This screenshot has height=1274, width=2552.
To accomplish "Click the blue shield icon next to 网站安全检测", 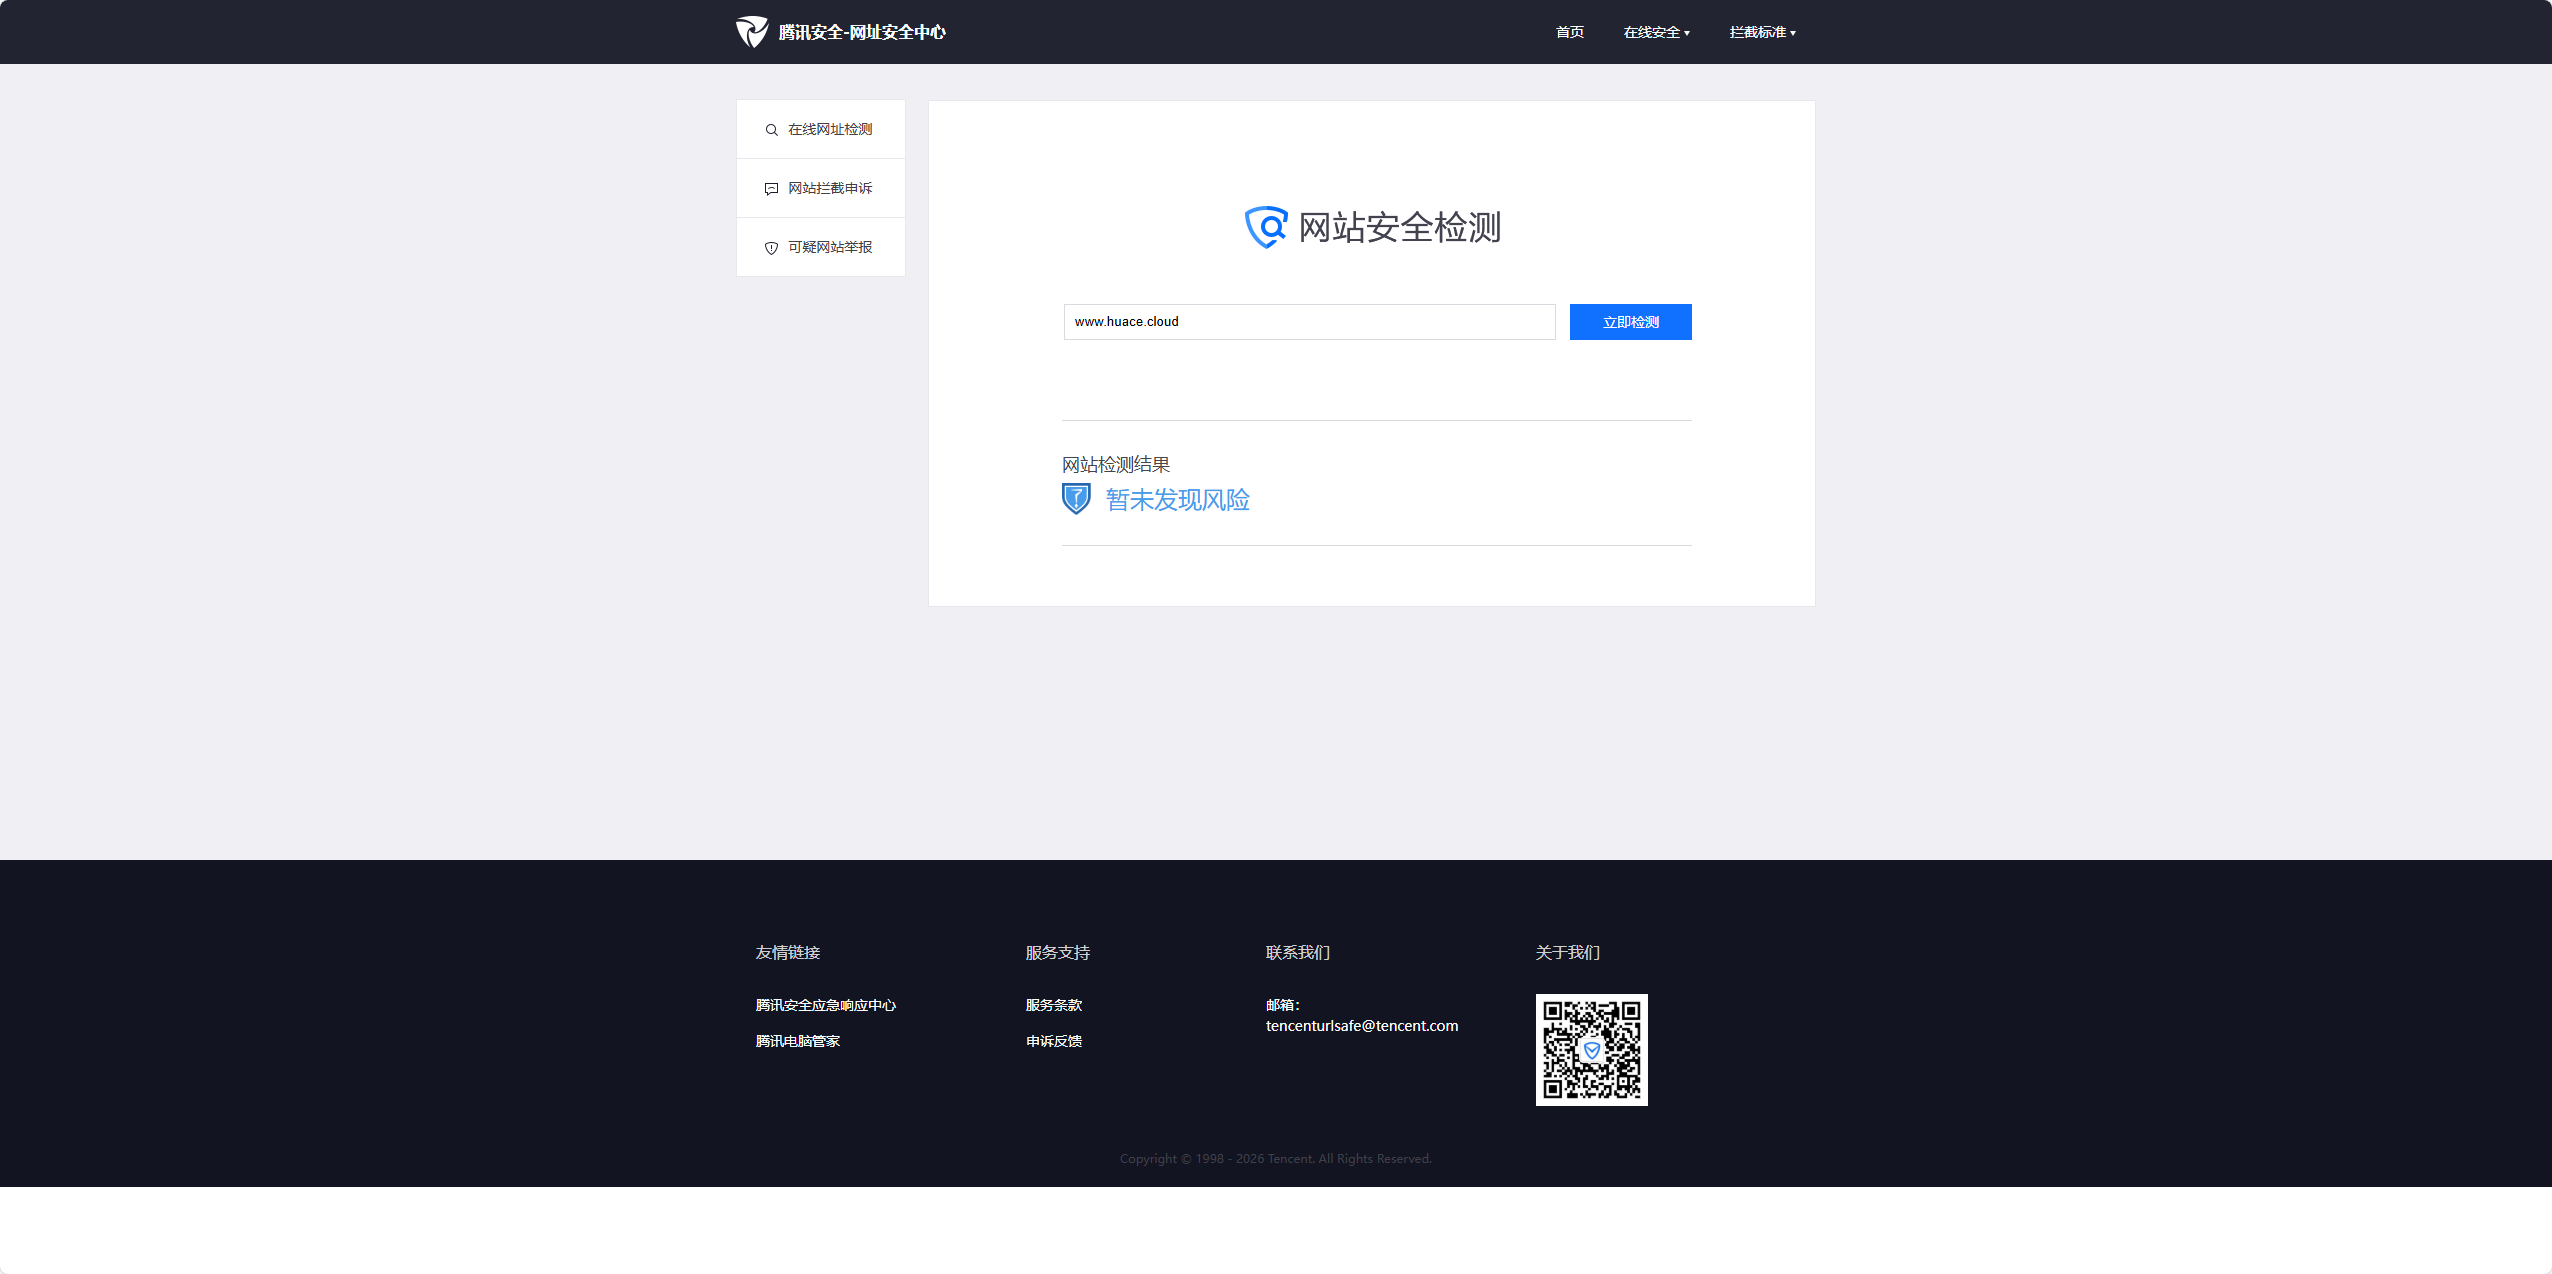I will coord(1265,227).
